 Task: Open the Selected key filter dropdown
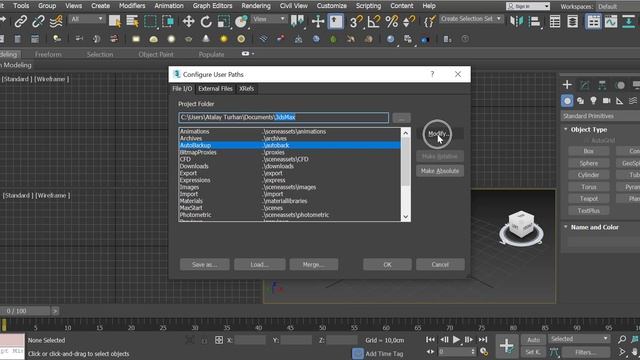(578, 339)
